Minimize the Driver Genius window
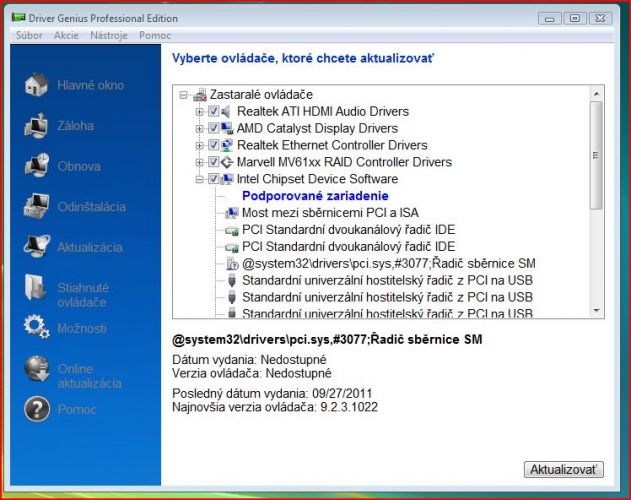 pos(549,19)
